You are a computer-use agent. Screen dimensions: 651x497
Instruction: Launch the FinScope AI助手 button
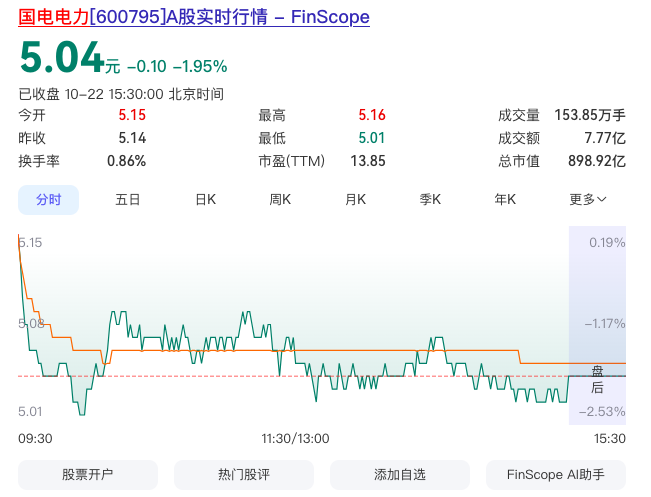[556, 475]
